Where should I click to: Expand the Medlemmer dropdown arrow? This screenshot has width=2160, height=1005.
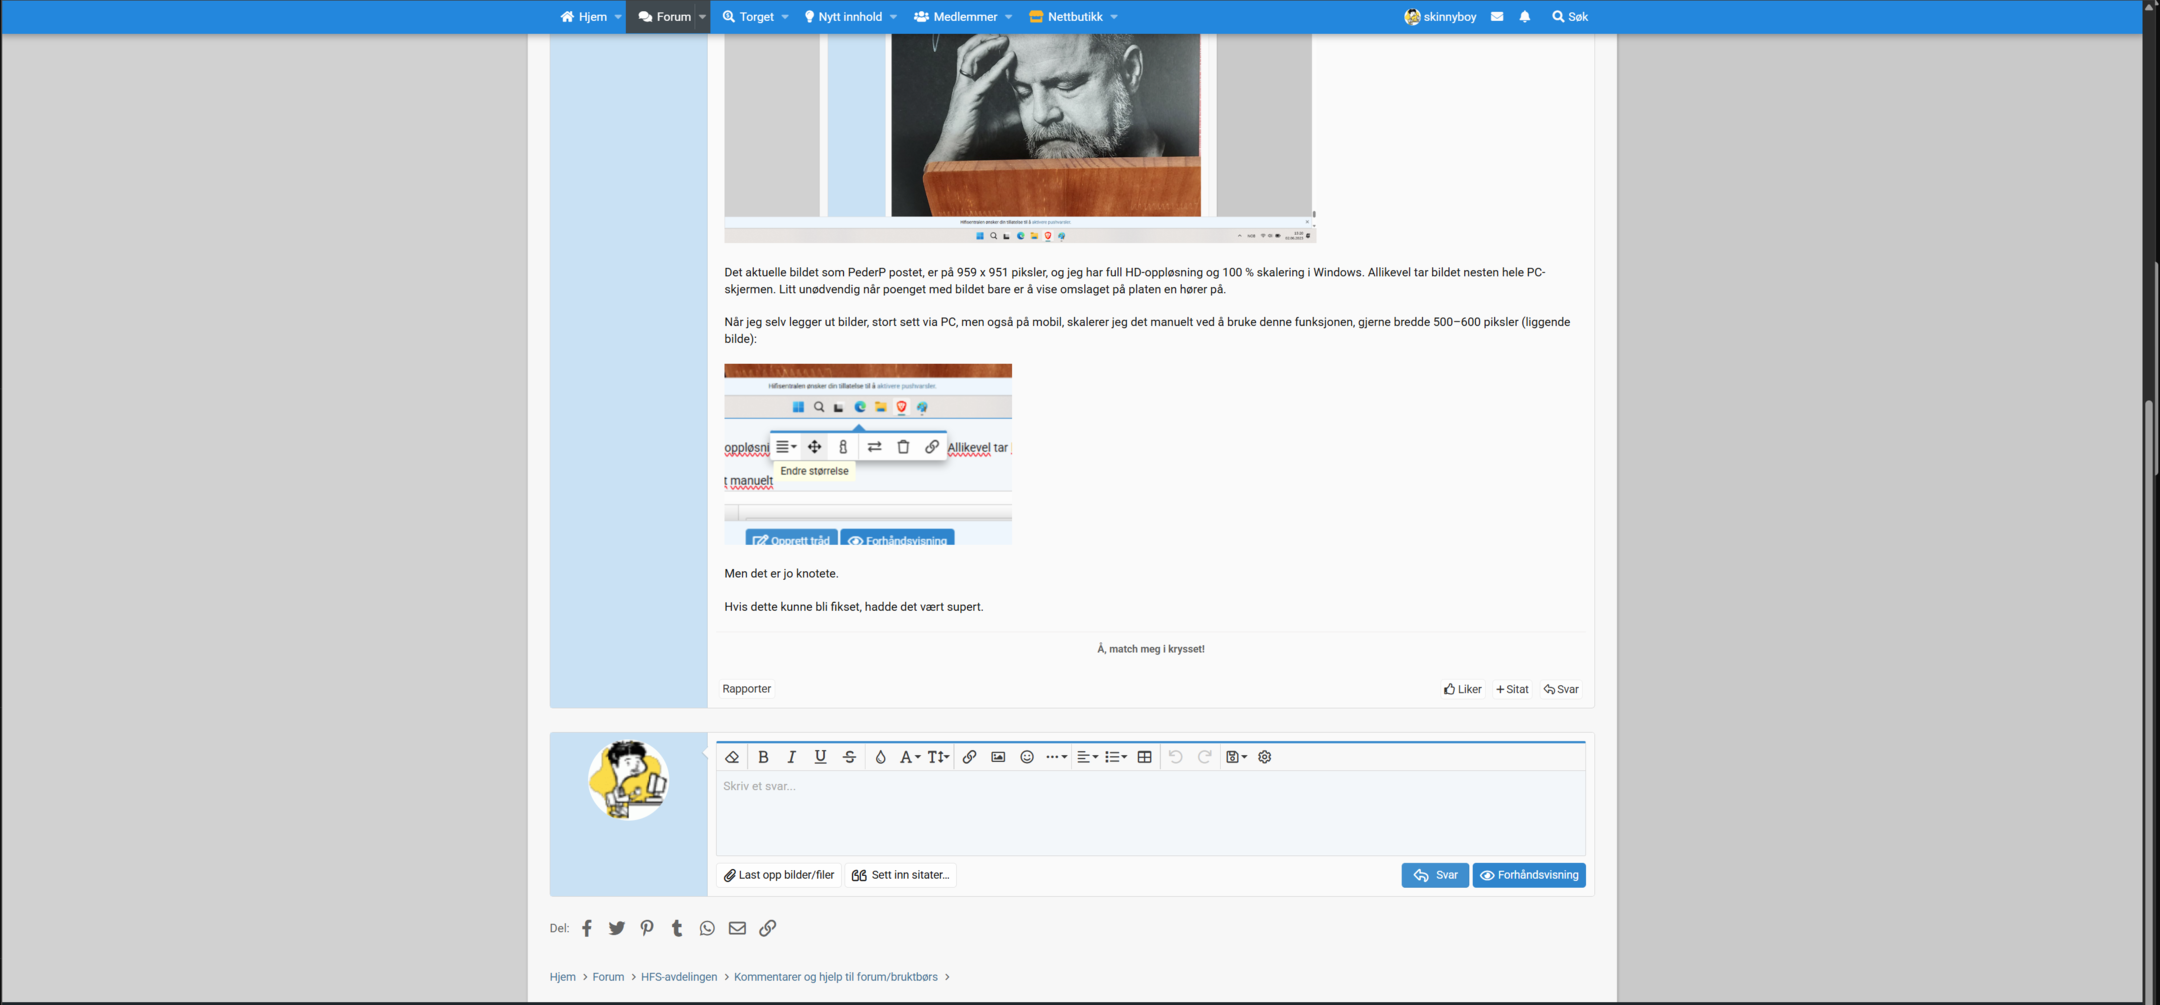pyautogui.click(x=1009, y=17)
